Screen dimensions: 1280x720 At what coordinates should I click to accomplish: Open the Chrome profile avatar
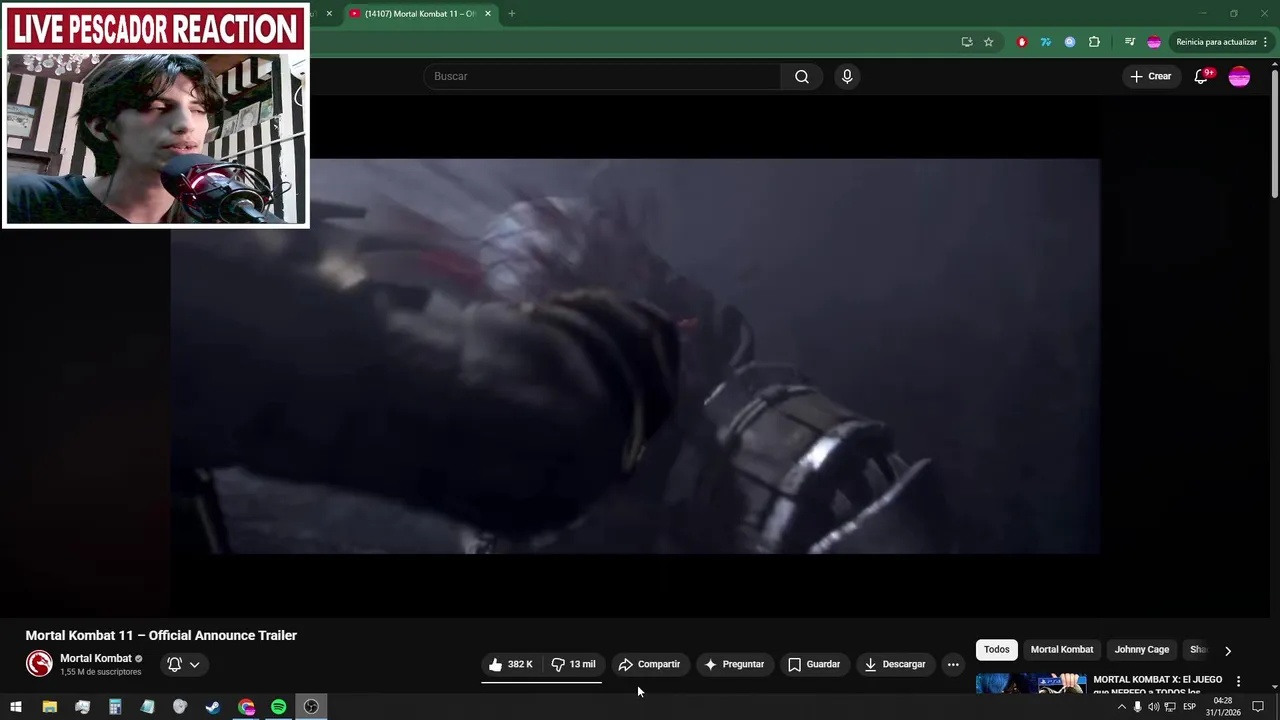(x=1154, y=42)
